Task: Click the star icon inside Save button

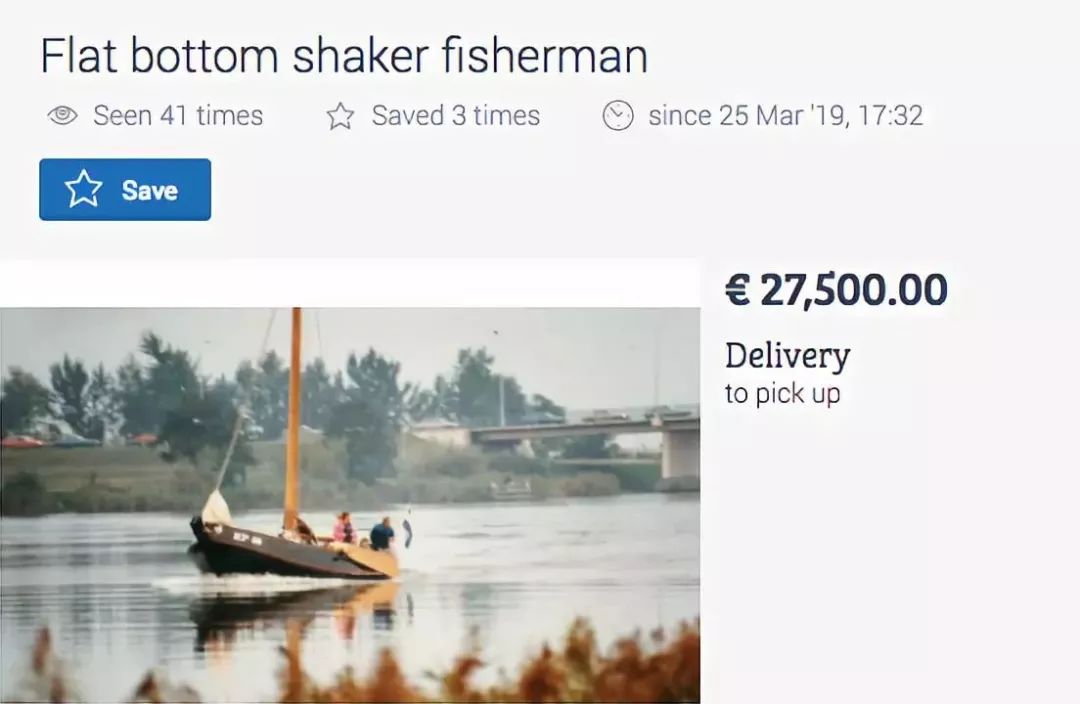Action: 83,189
